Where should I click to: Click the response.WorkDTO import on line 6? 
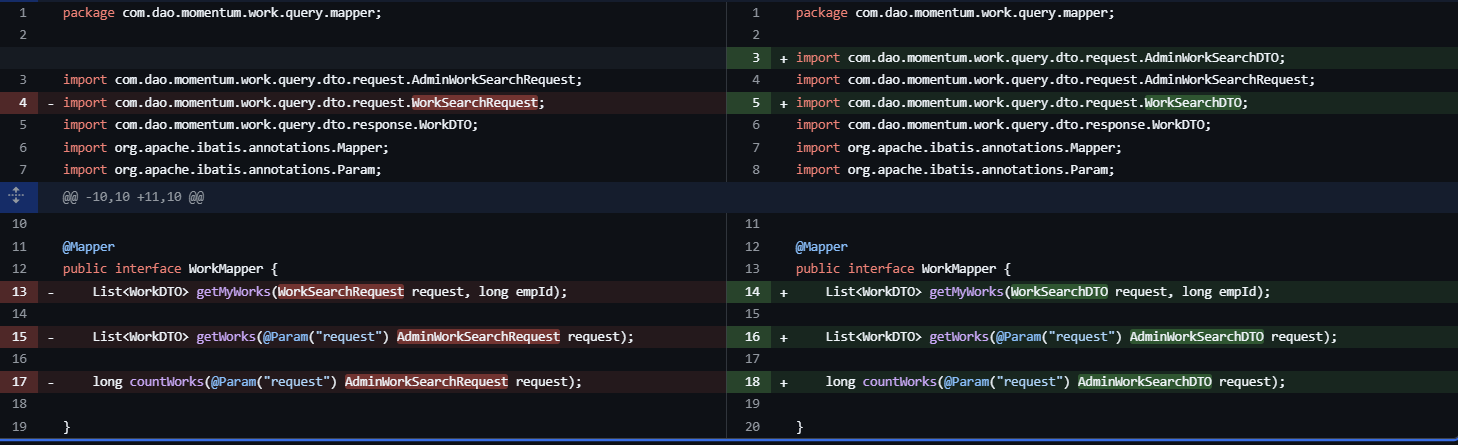(1004, 125)
